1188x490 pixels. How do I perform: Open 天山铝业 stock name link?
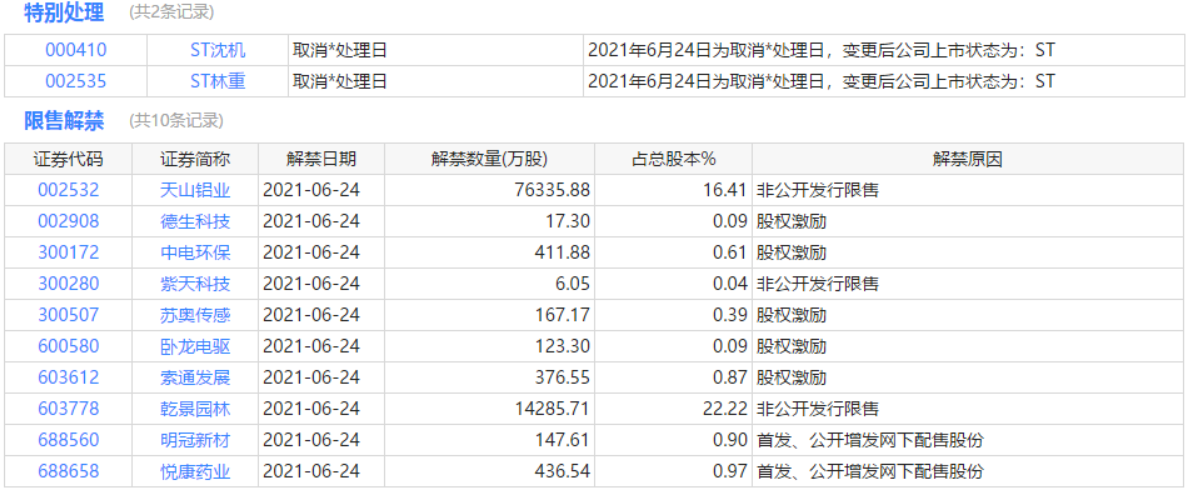click(195, 190)
